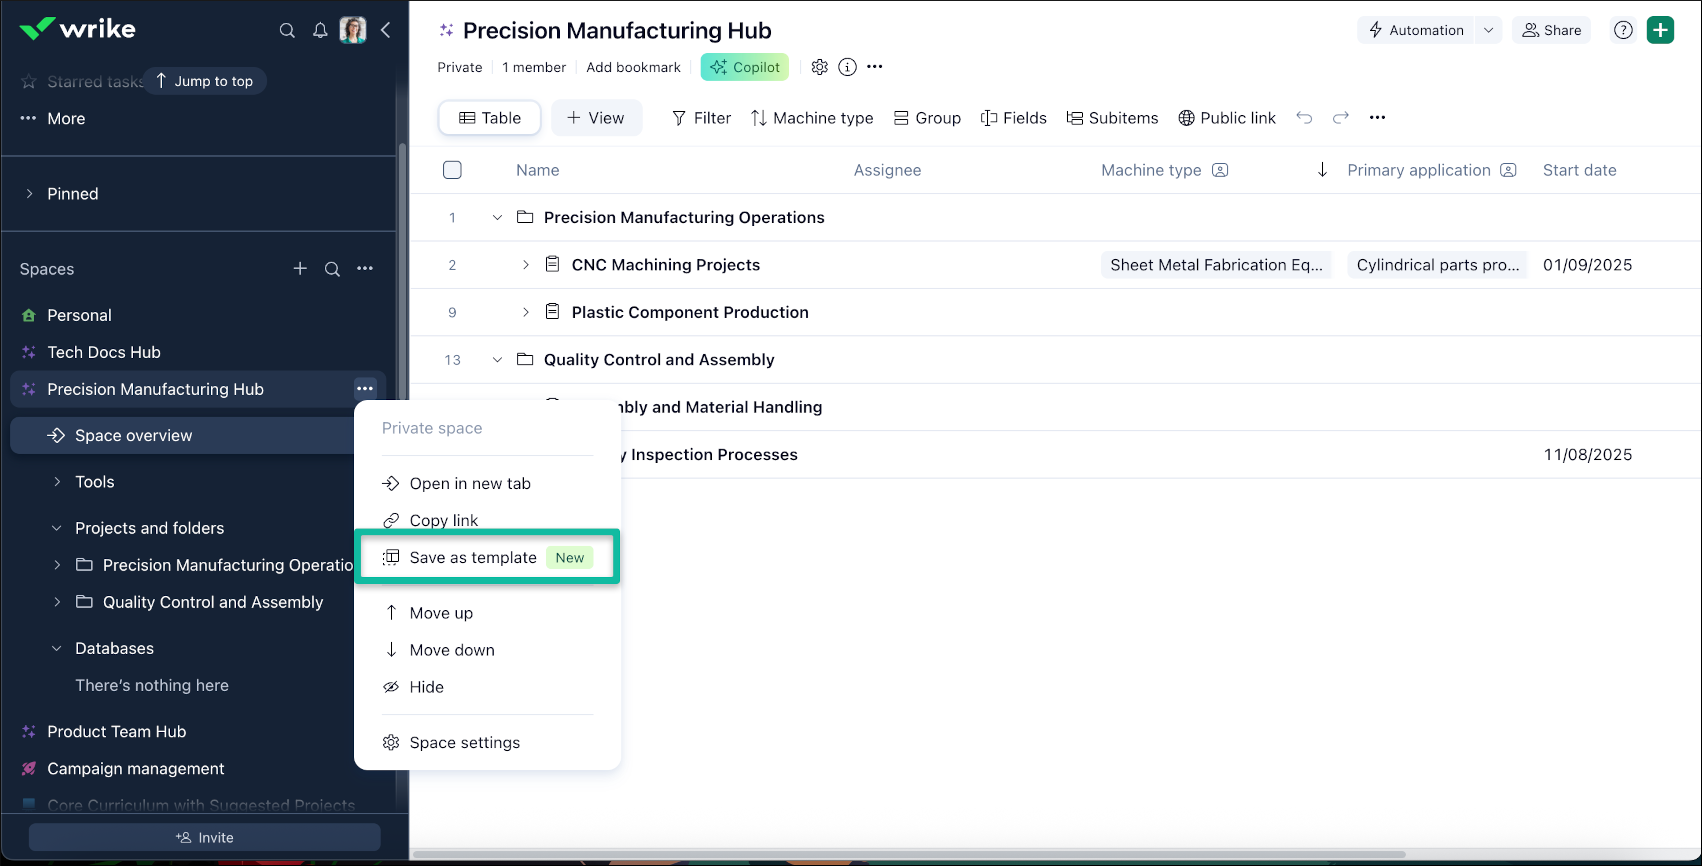
Task: Click the 01/09/2025 start date cell
Action: [1587, 264]
